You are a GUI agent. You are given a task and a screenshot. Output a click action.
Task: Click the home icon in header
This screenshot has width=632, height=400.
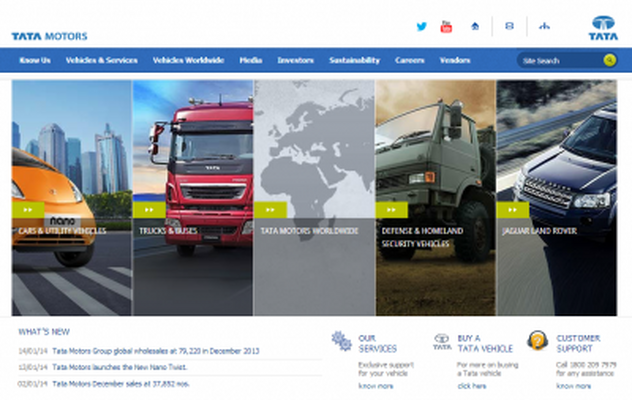click(x=475, y=26)
